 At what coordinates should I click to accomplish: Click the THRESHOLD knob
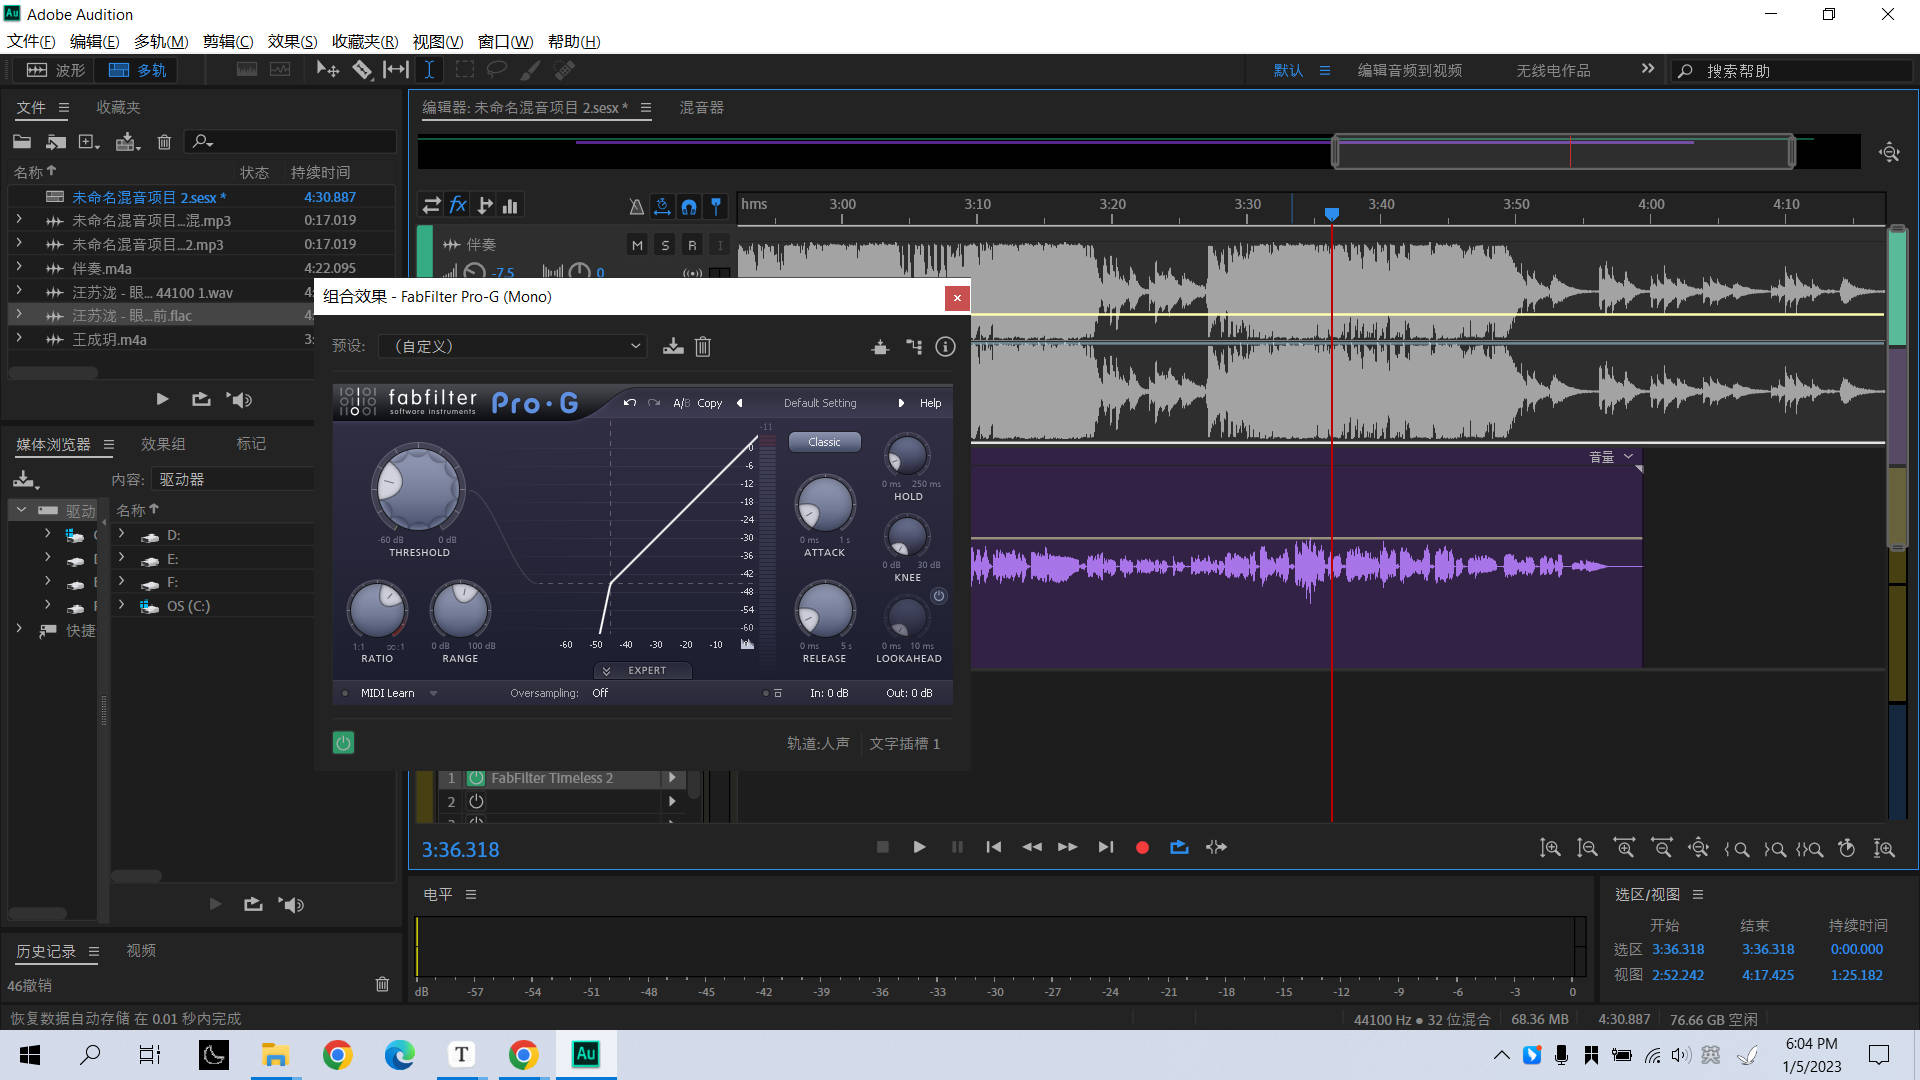point(418,489)
